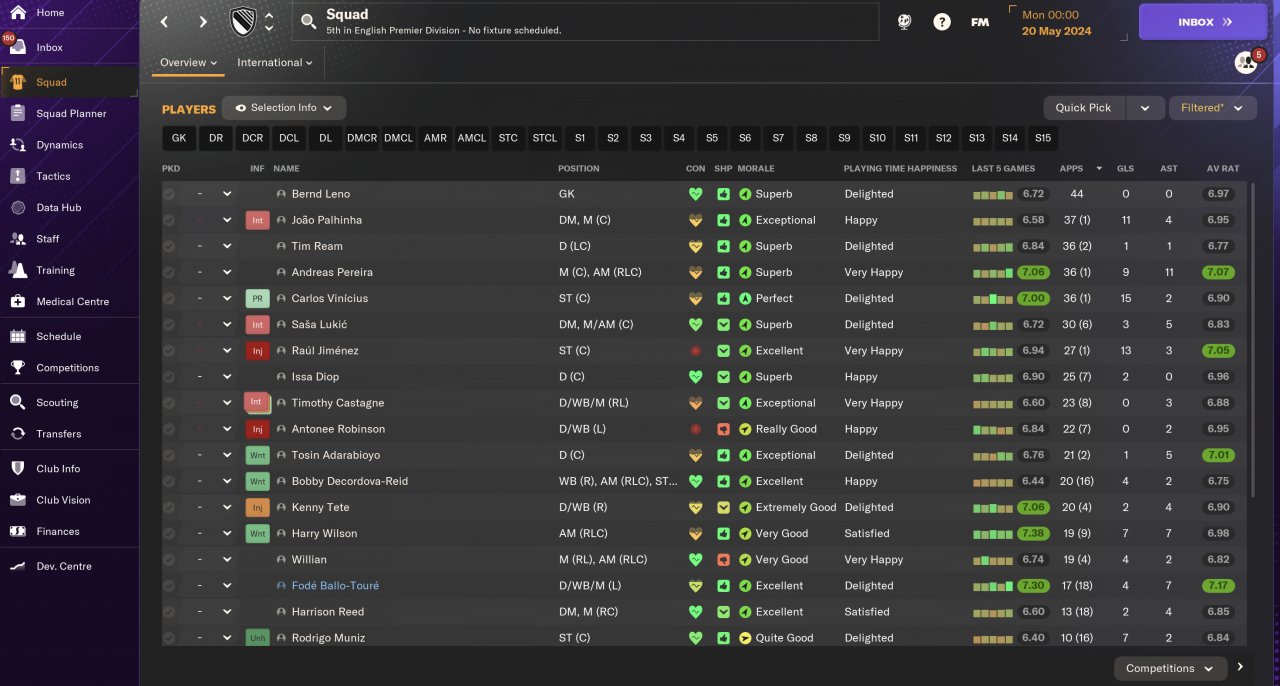Open Inbox from the sidebar
The image size is (1280, 686).
49,47
